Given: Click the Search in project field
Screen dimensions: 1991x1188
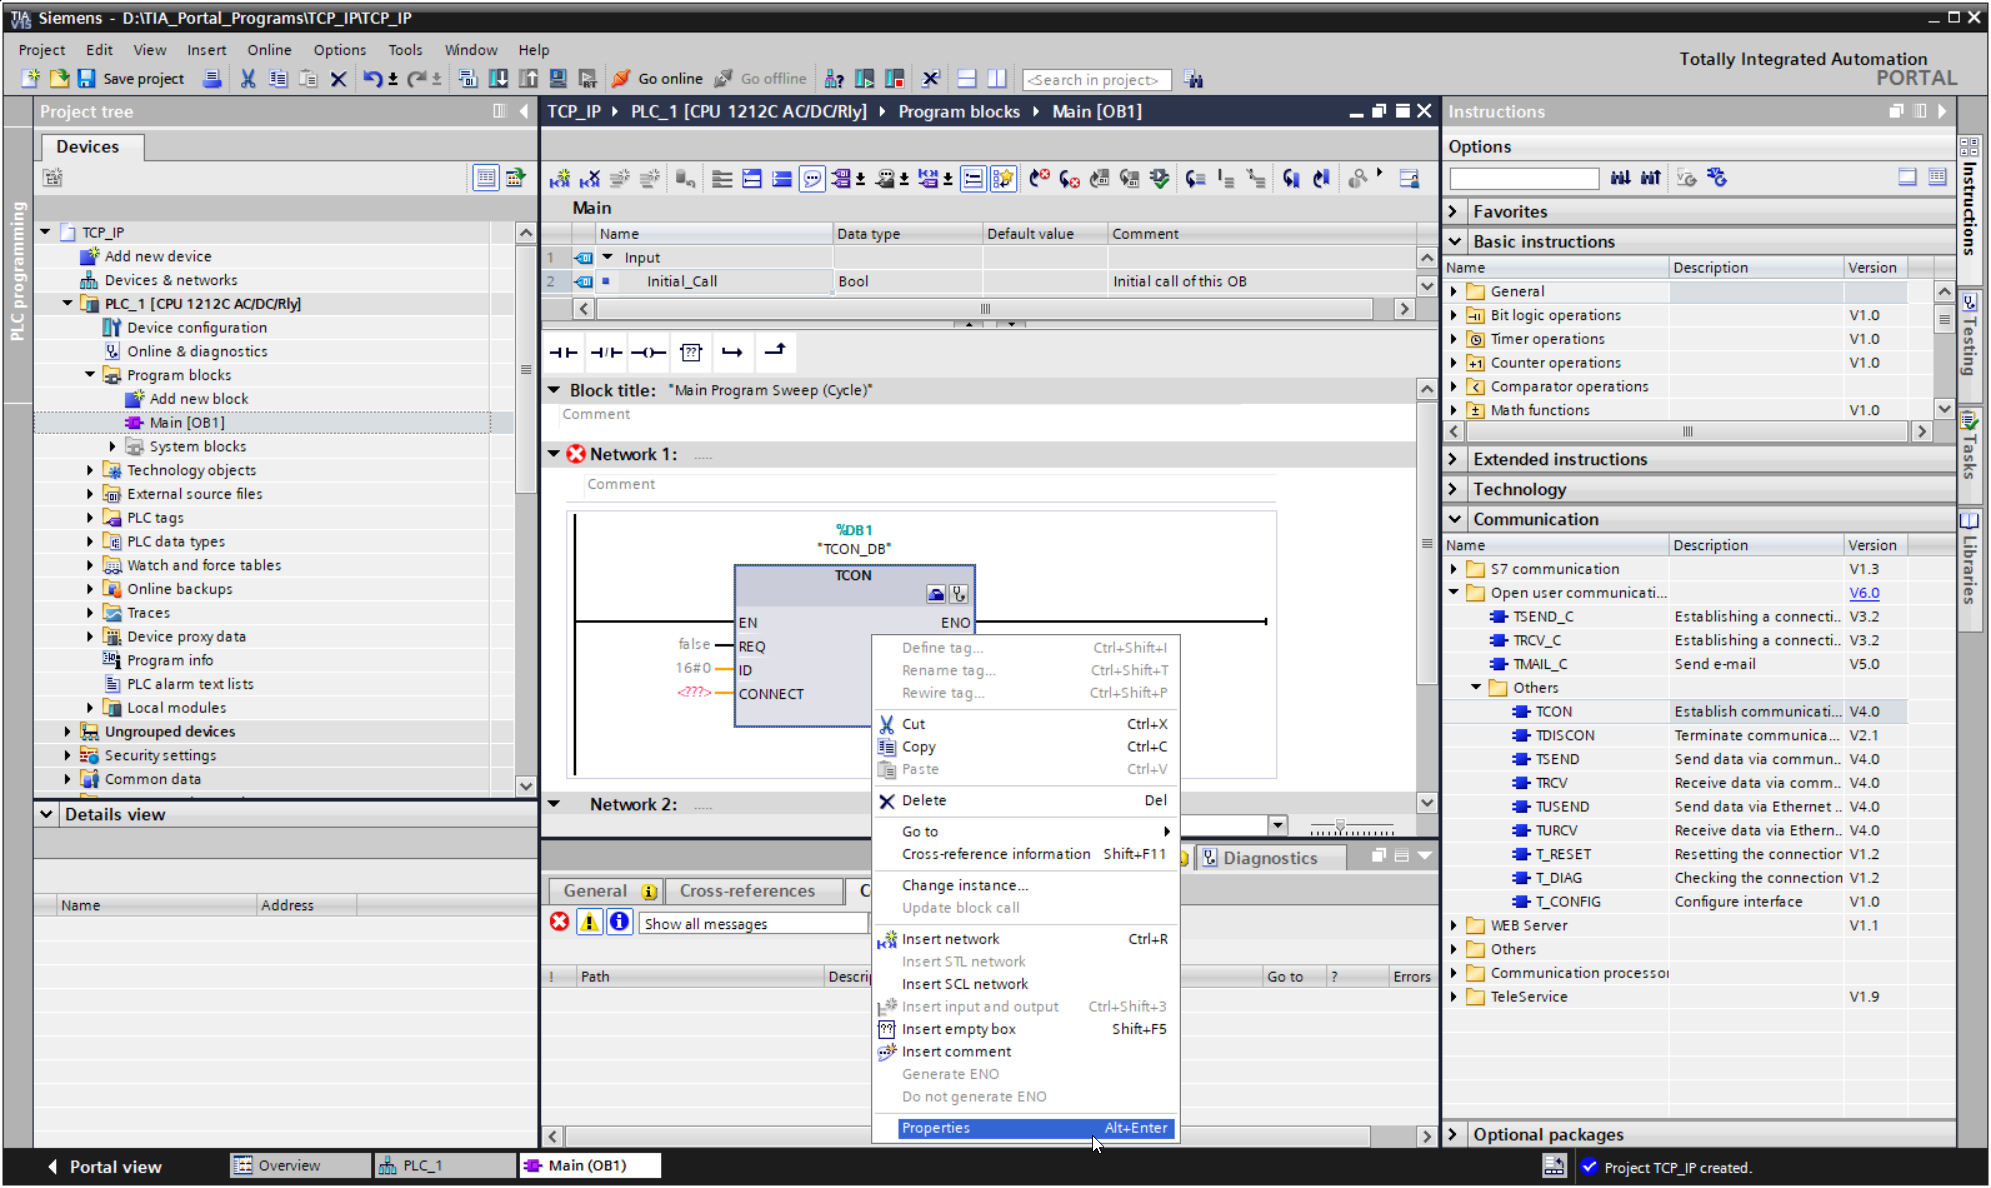Looking at the screenshot, I should click(x=1095, y=80).
